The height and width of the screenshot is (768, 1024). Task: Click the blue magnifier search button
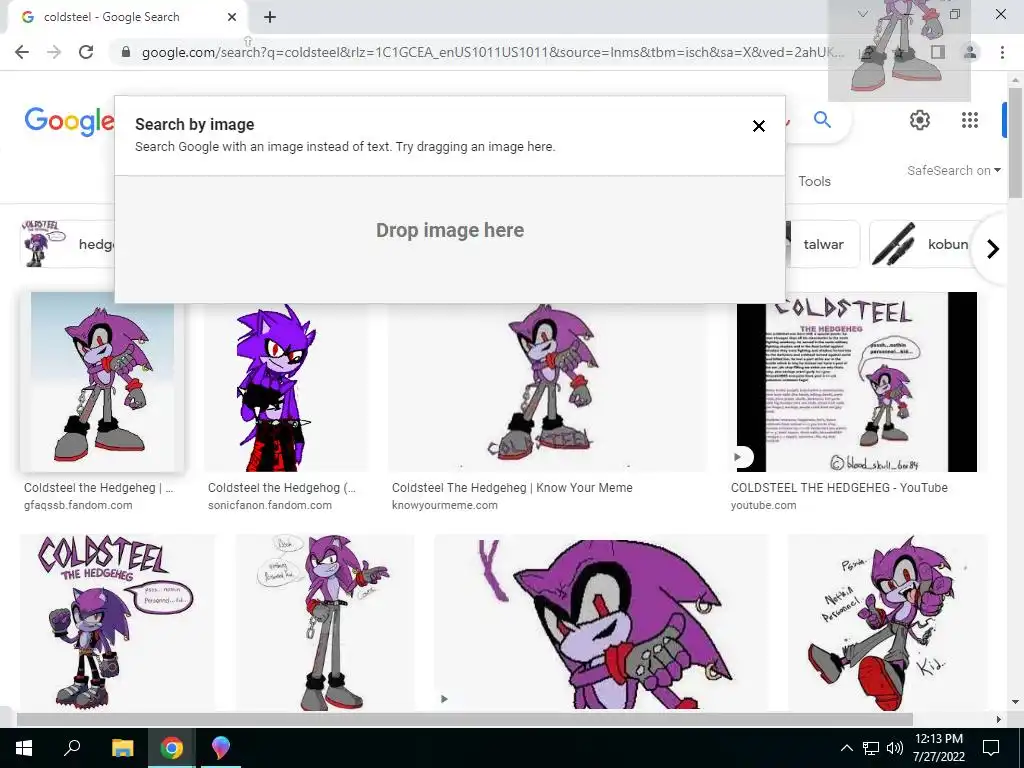coord(822,120)
